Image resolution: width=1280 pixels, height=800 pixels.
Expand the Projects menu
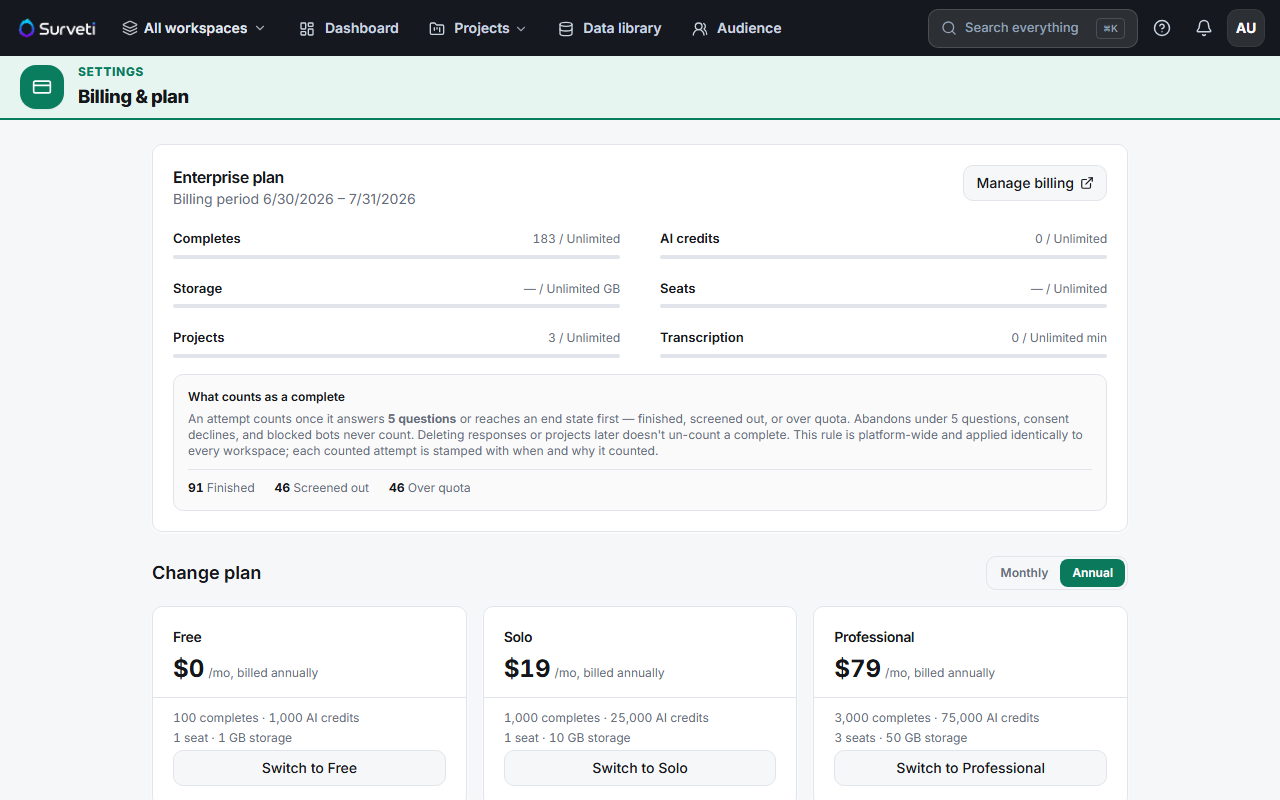point(477,28)
